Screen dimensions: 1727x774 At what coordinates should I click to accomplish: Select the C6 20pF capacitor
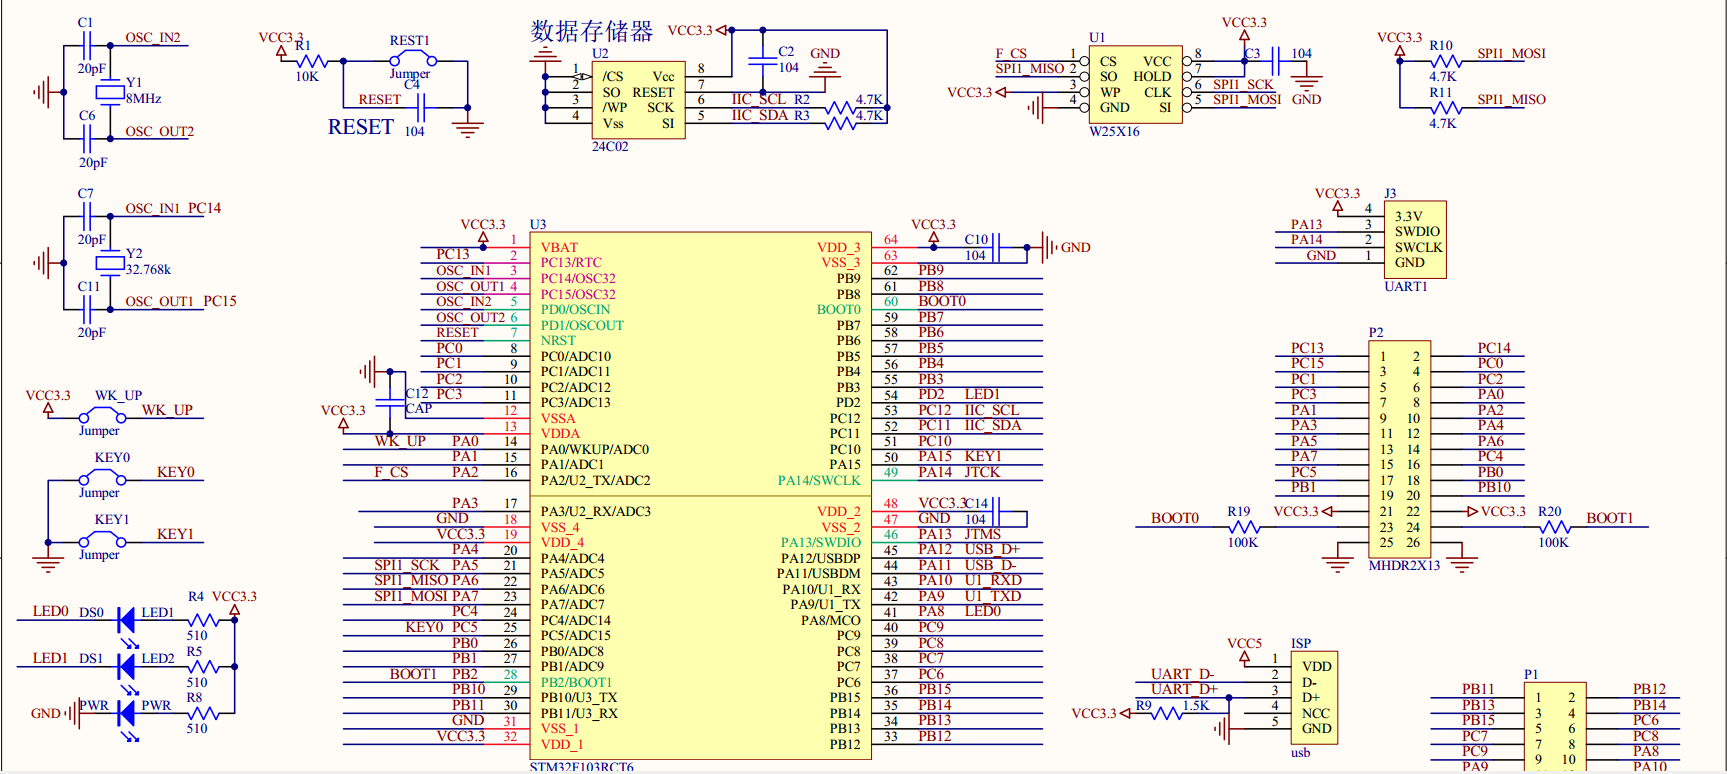pyautogui.click(x=88, y=140)
